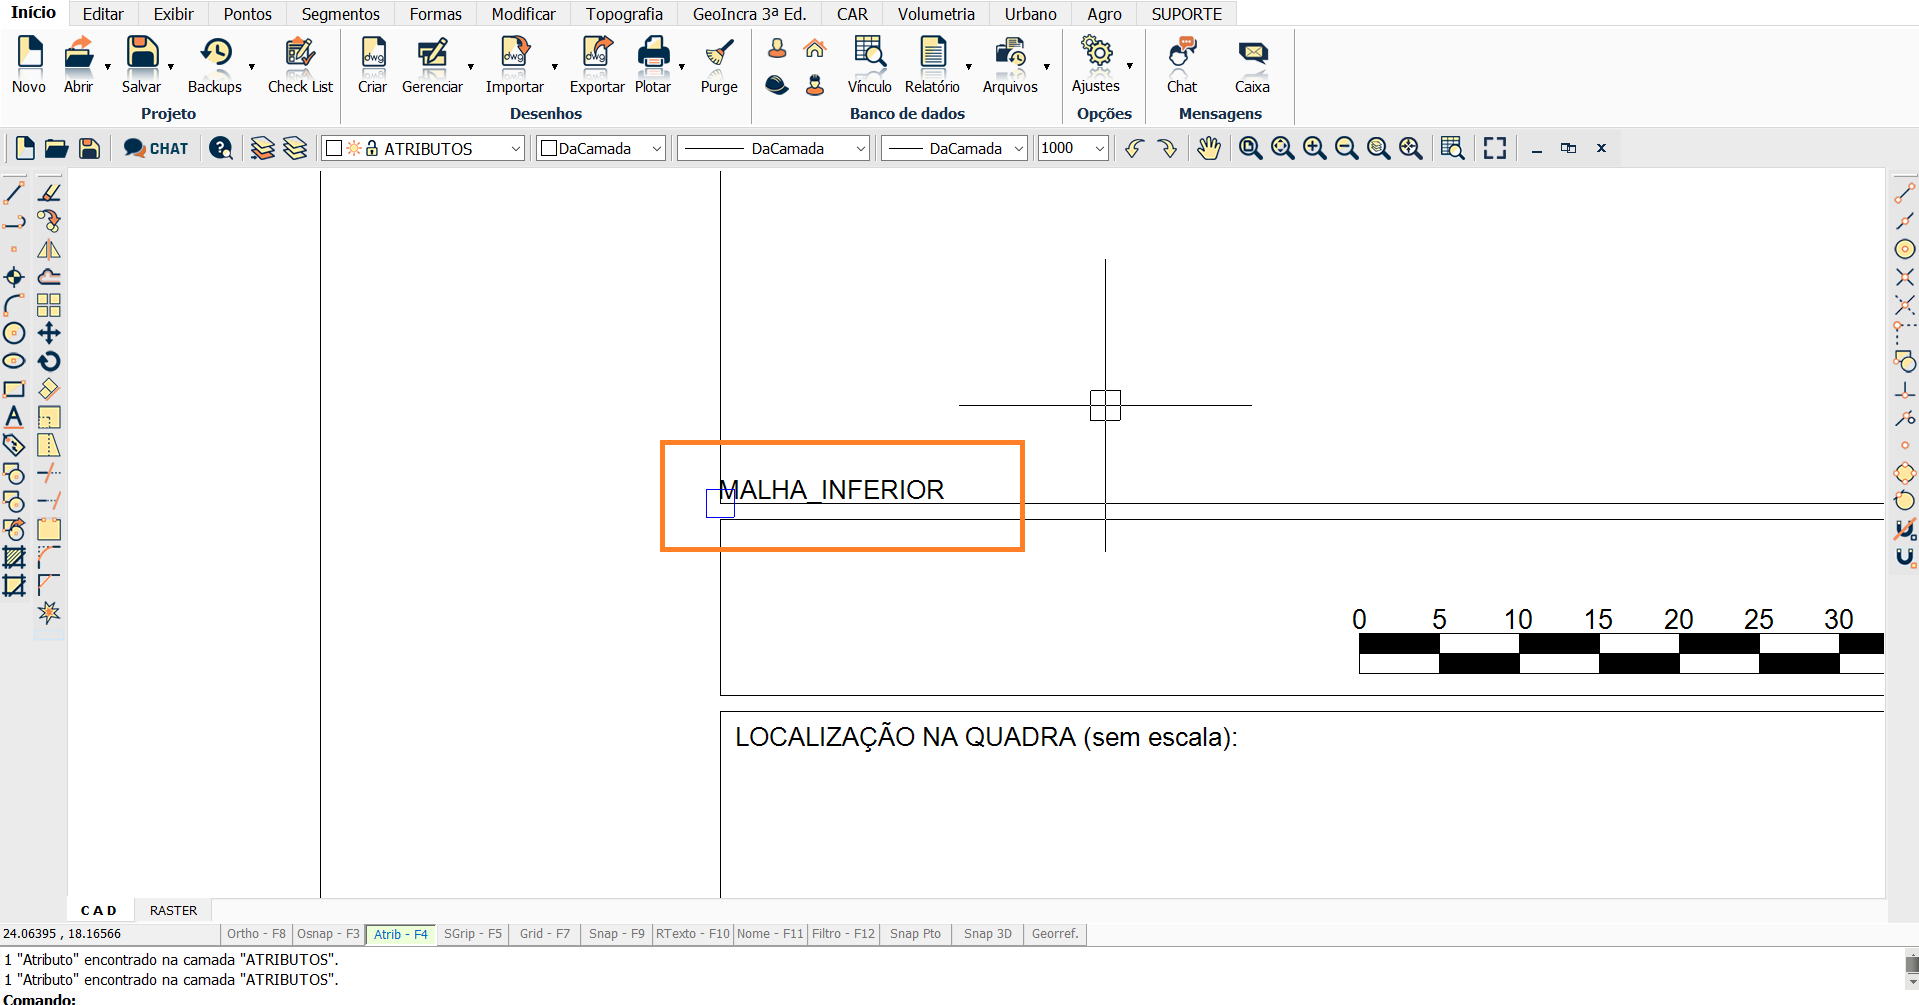Image resolution: width=1919 pixels, height=1005 pixels.
Task: Open the DaCamada color selector
Action: [601, 149]
